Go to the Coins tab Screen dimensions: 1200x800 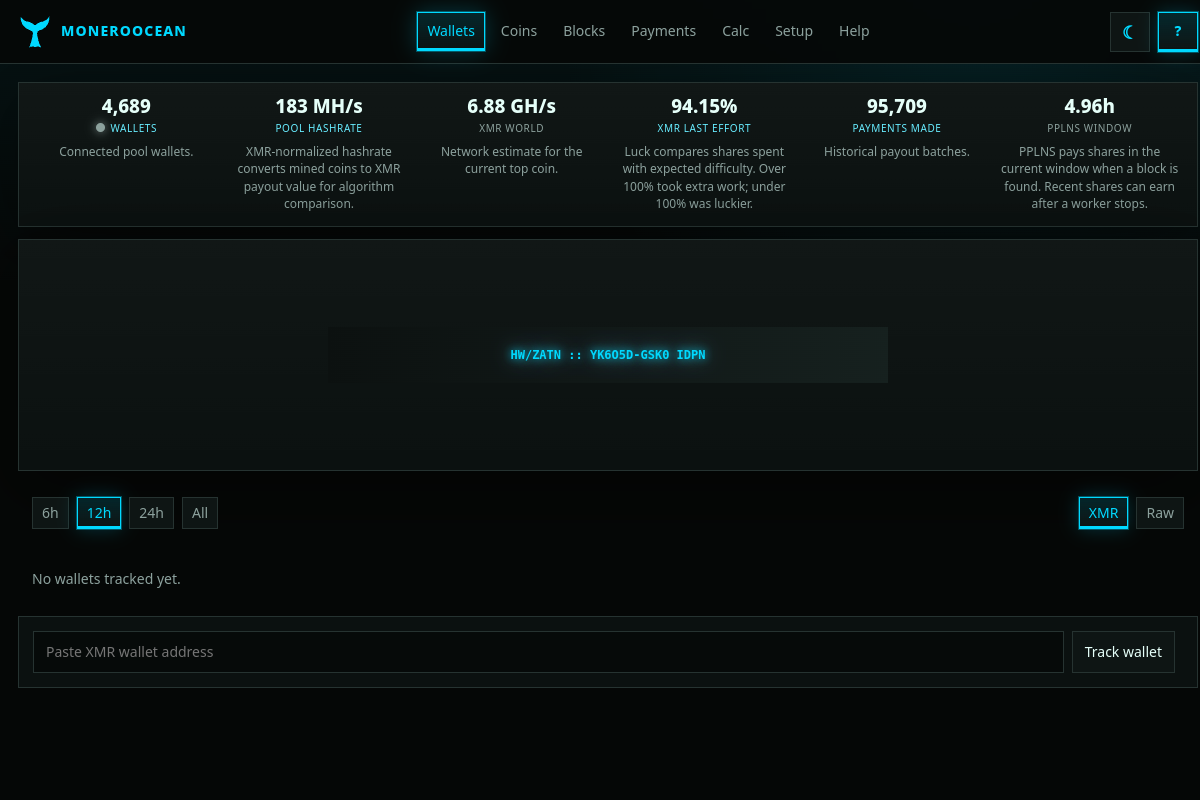click(519, 31)
